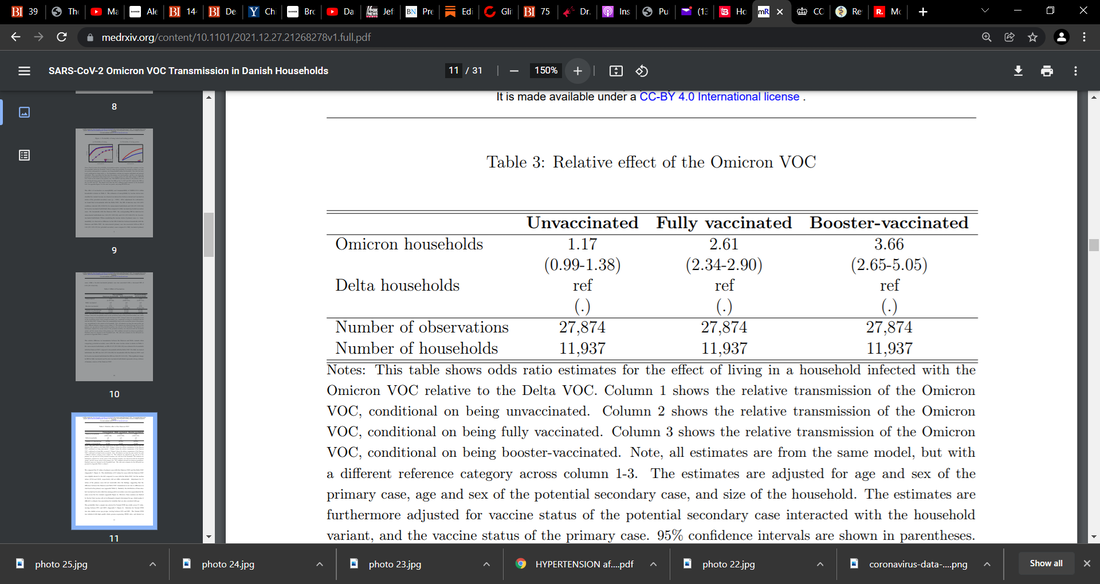Click the fit to page icon

click(x=616, y=71)
